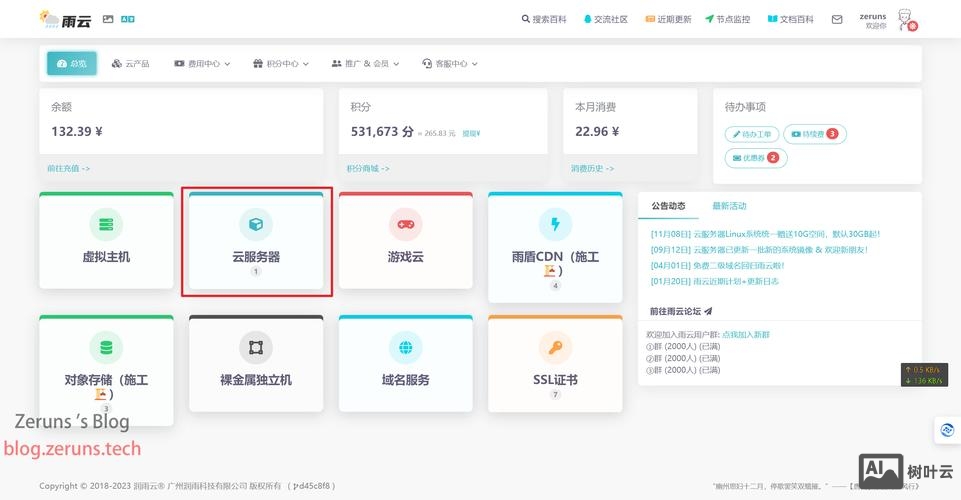Screen dimensions: 961x500
Task: Click the 待办事项 to-do heading
Action: (x=745, y=107)
